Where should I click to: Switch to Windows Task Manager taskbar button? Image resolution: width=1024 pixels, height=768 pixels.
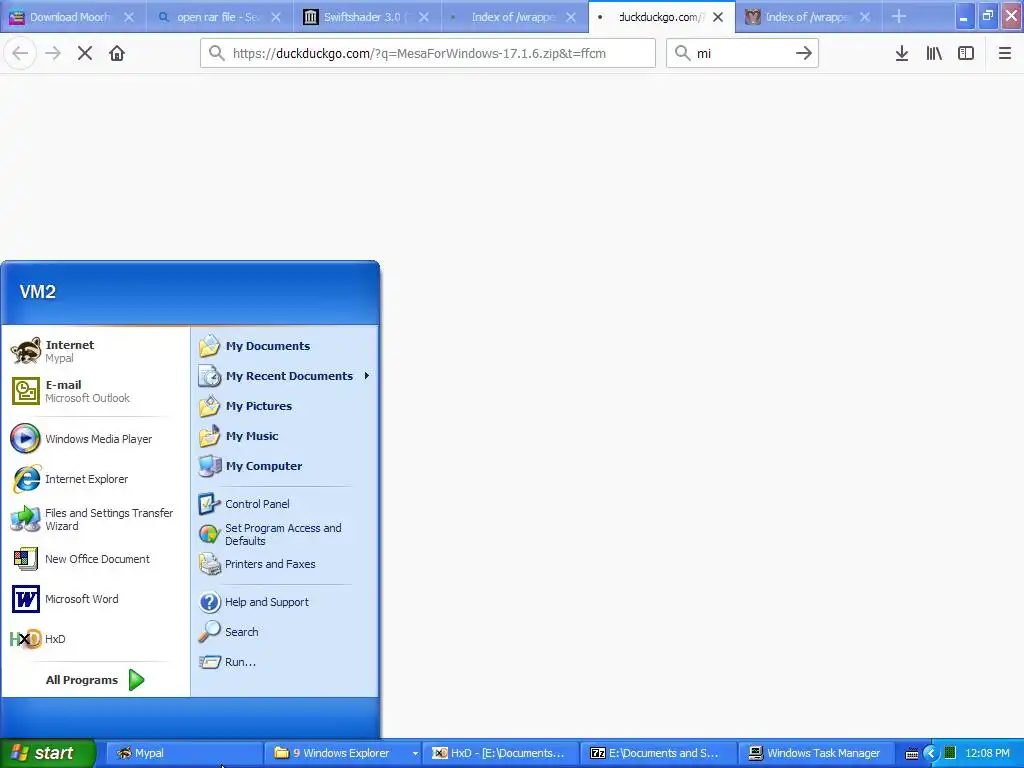coord(817,753)
